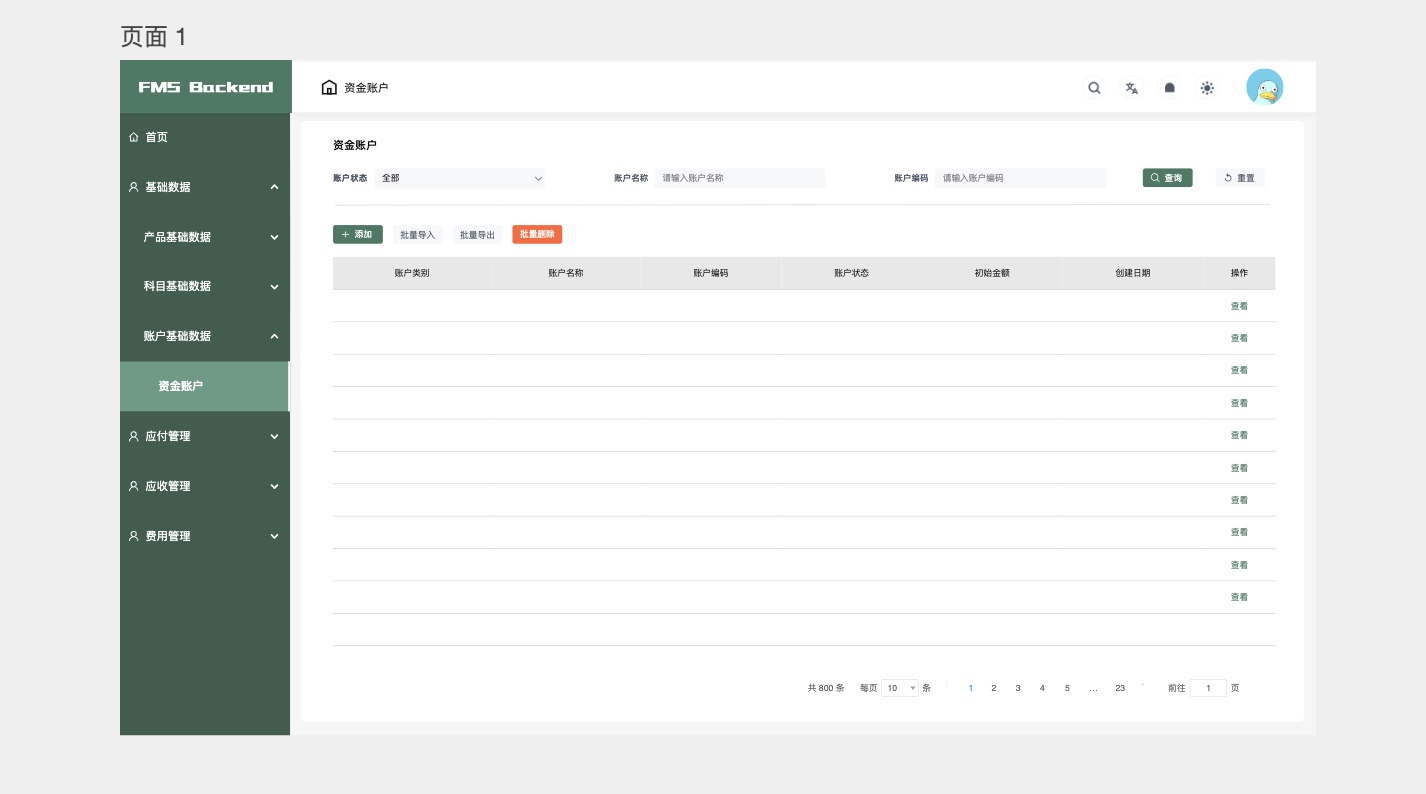Viewport: 1426px width, 794px height.
Task: Click the 初始金额 column header
Action: pyautogui.click(x=992, y=273)
